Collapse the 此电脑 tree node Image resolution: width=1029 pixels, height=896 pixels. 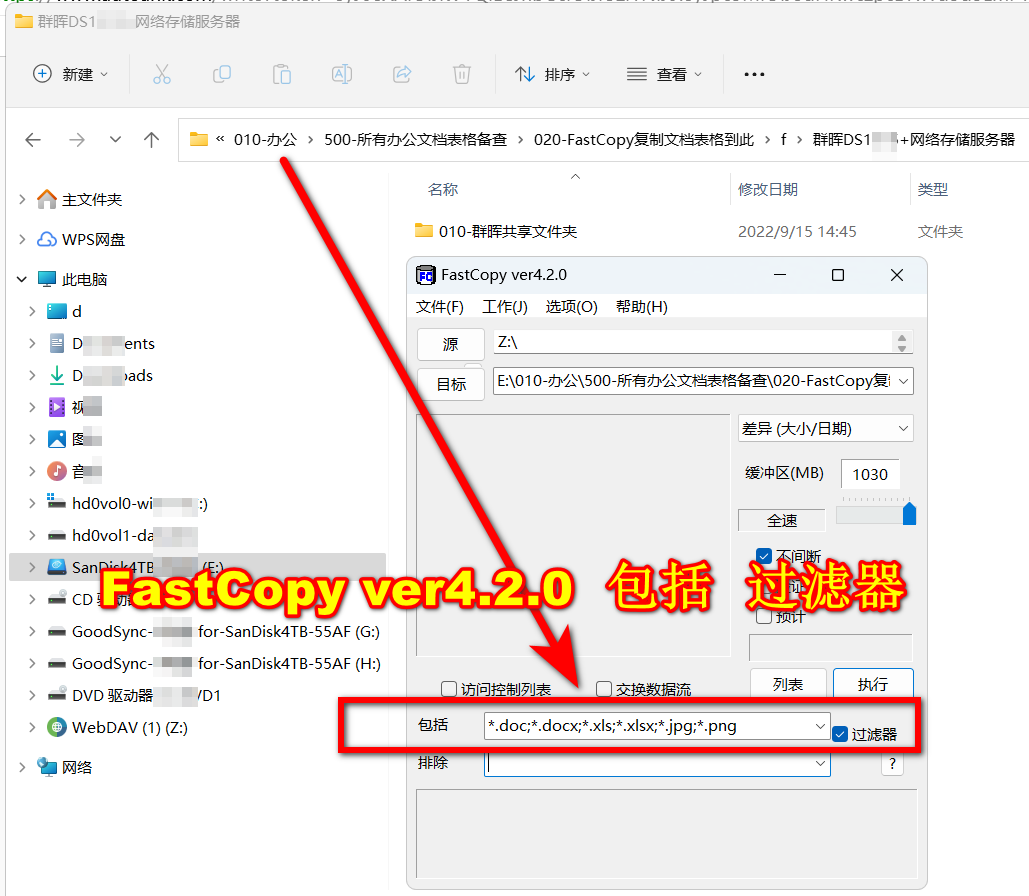(22, 279)
